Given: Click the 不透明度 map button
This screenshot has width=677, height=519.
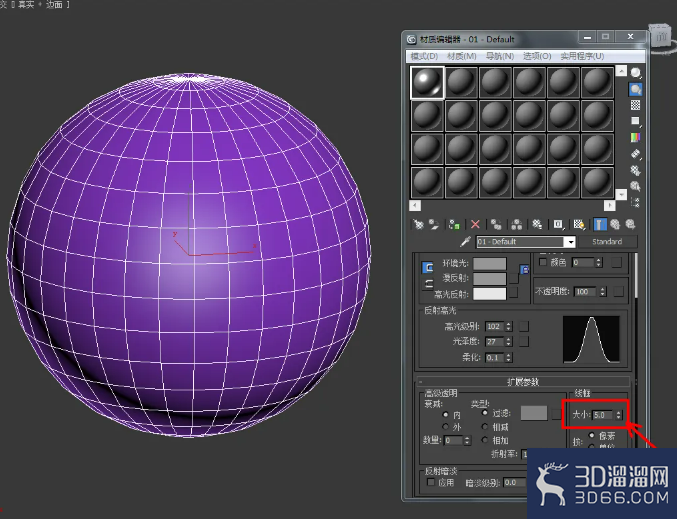Looking at the screenshot, I should tap(618, 292).
